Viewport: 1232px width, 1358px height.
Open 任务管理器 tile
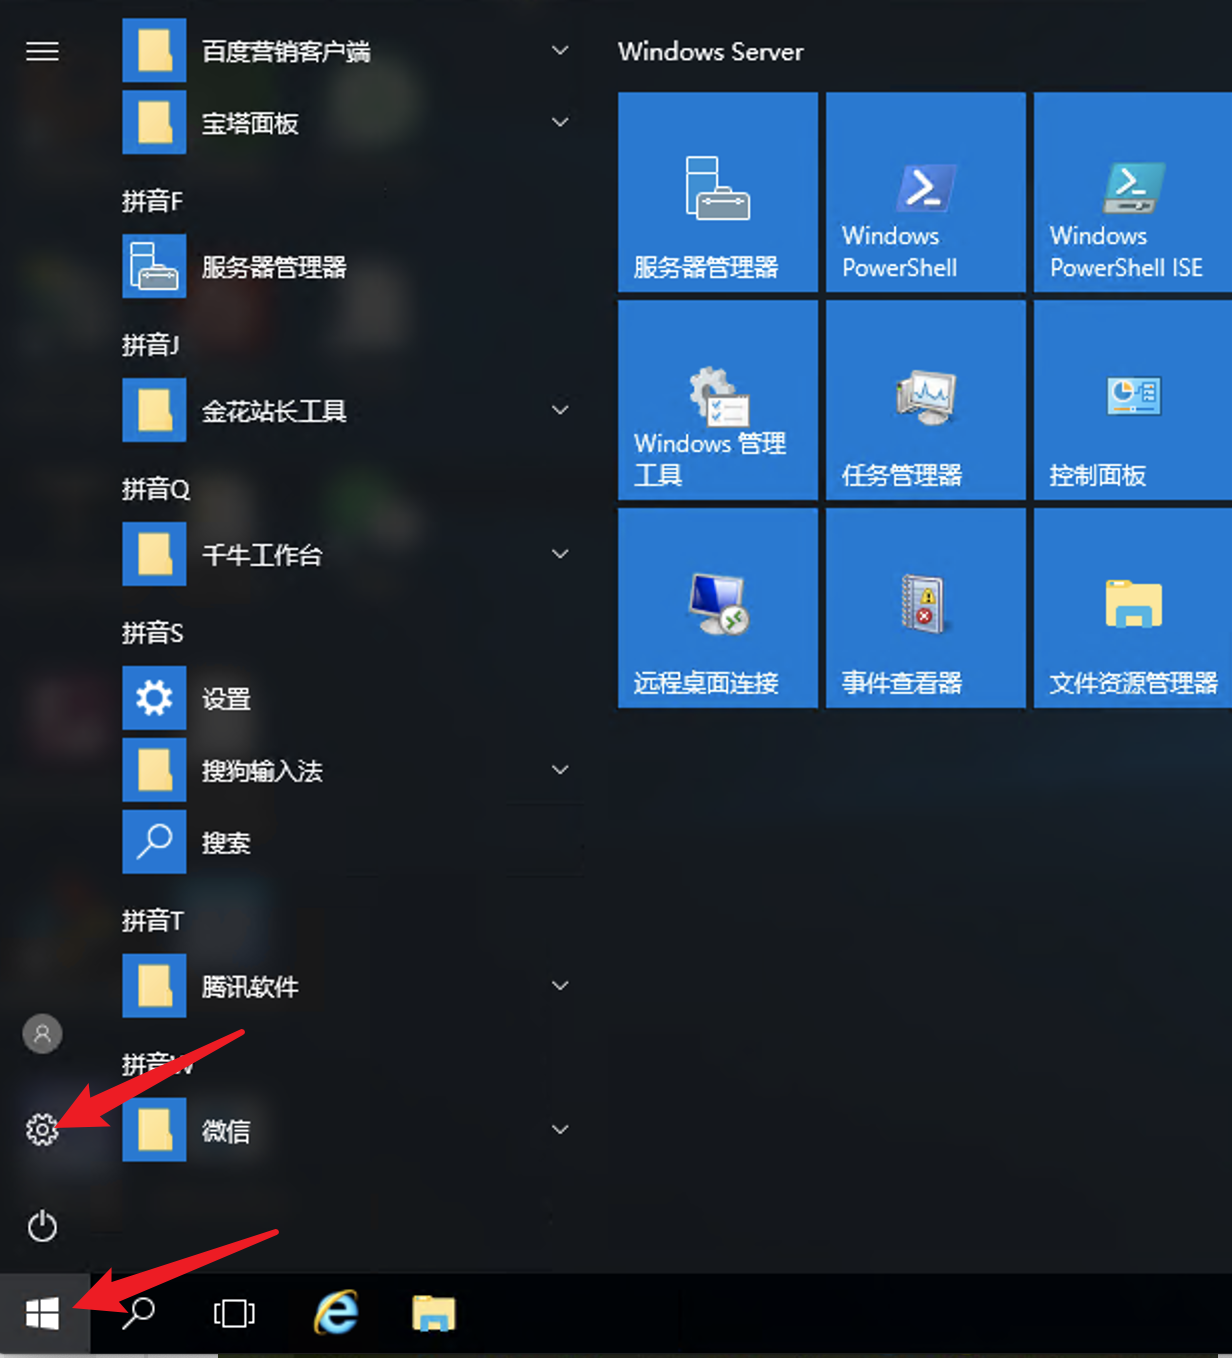tap(925, 401)
